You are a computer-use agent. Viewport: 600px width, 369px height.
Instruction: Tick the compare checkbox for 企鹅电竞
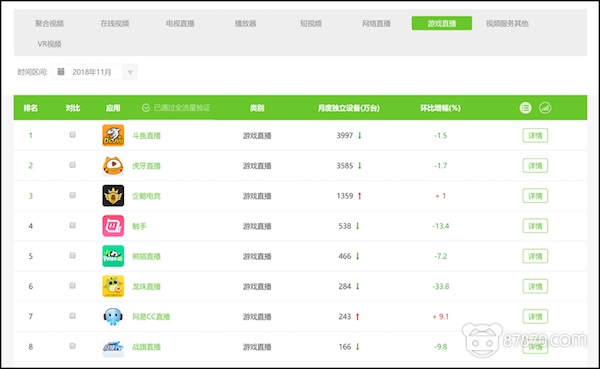(x=72, y=195)
